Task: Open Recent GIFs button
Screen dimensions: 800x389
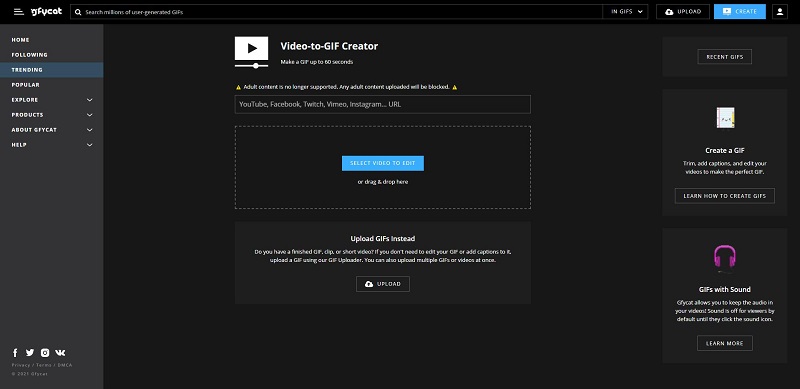Action: [x=724, y=57]
